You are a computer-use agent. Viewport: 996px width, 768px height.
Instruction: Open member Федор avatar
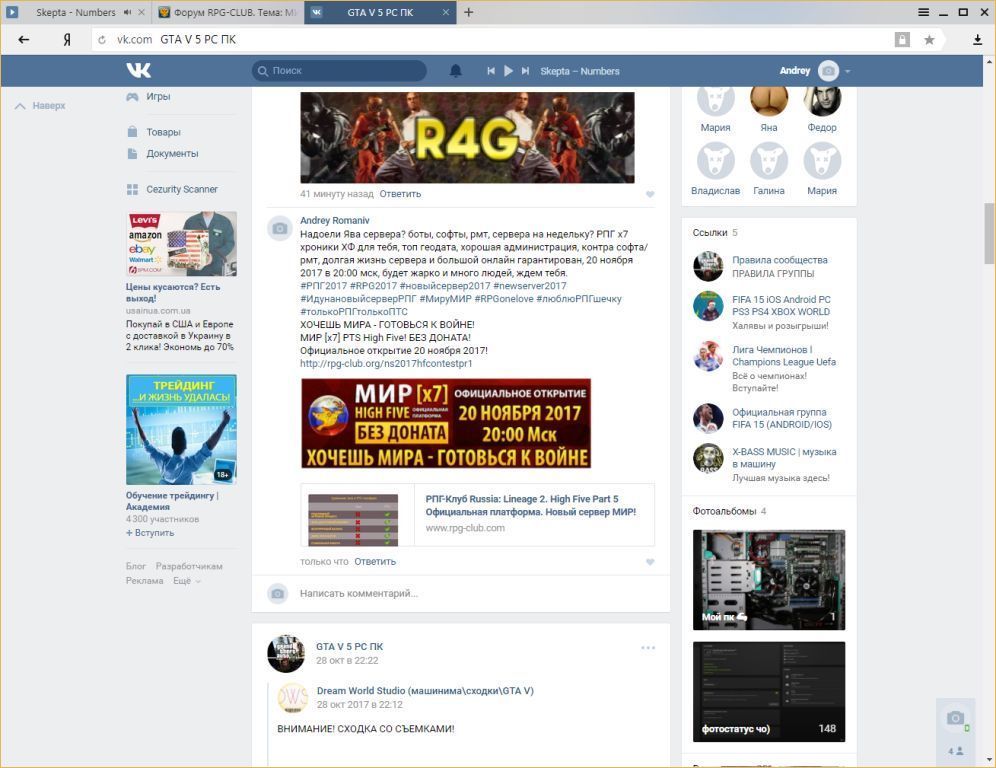point(822,102)
